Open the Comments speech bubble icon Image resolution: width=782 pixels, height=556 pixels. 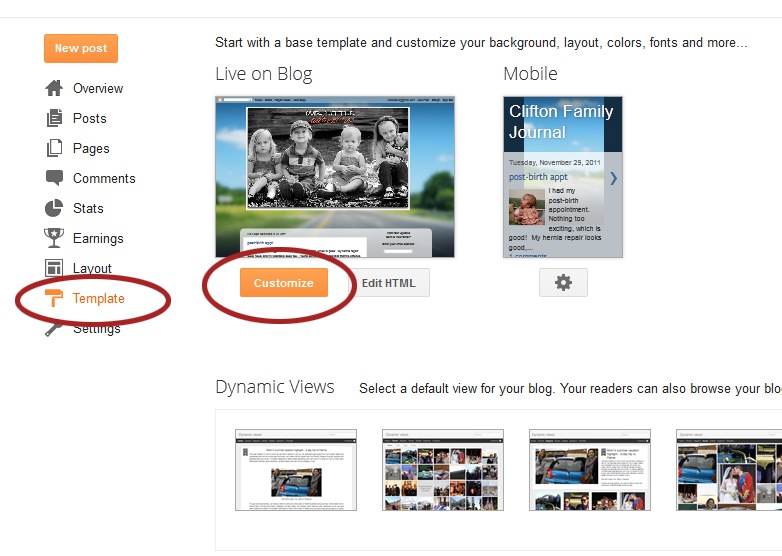click(54, 178)
